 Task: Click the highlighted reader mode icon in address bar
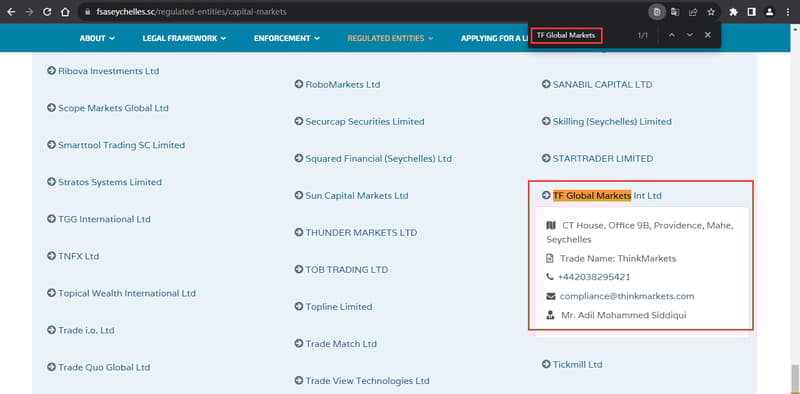pyautogui.click(x=657, y=12)
